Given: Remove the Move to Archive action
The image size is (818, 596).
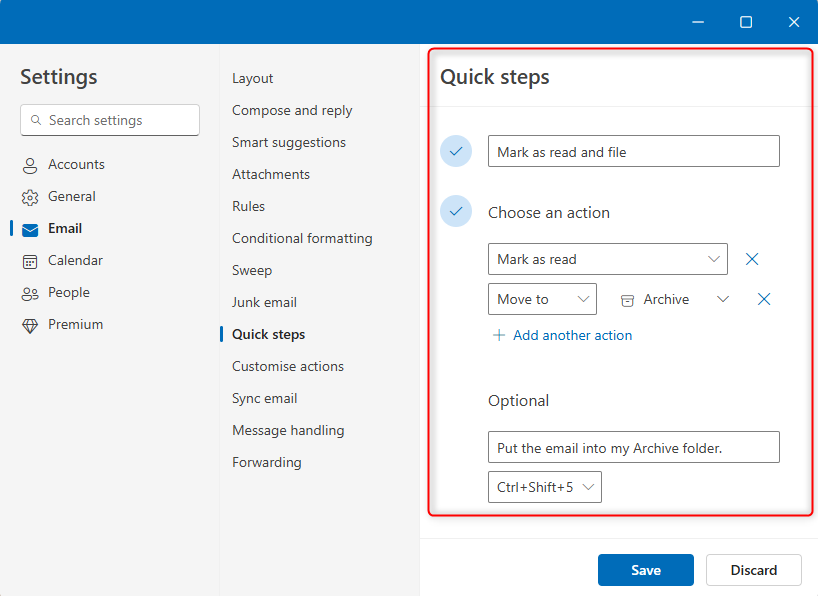Looking at the screenshot, I should click(x=764, y=299).
